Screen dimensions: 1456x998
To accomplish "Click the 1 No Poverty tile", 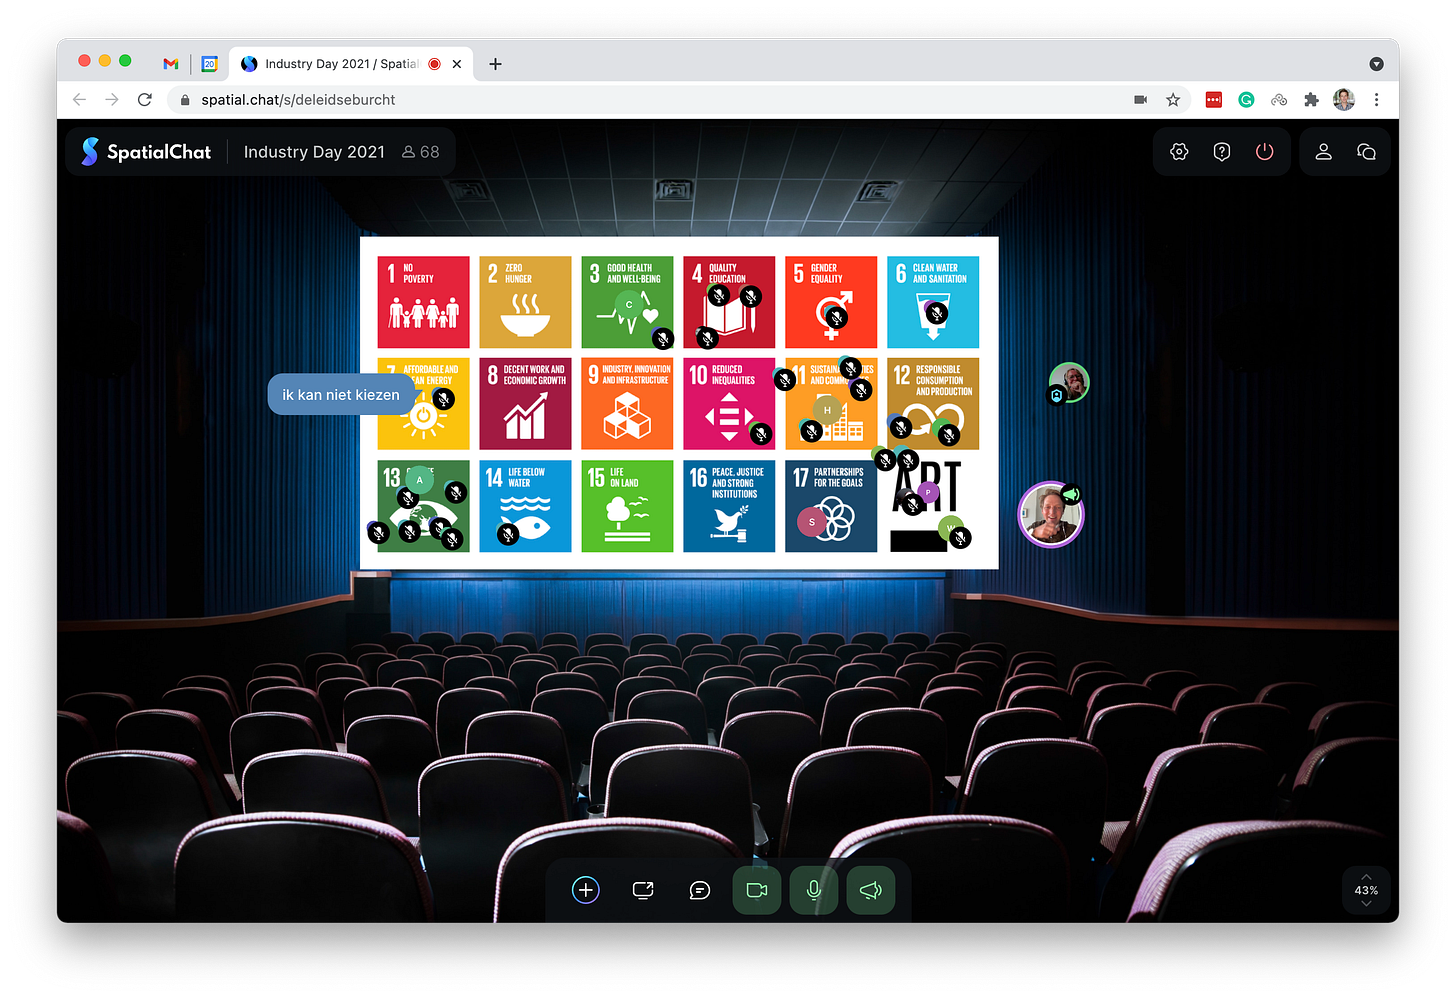I will (x=423, y=302).
